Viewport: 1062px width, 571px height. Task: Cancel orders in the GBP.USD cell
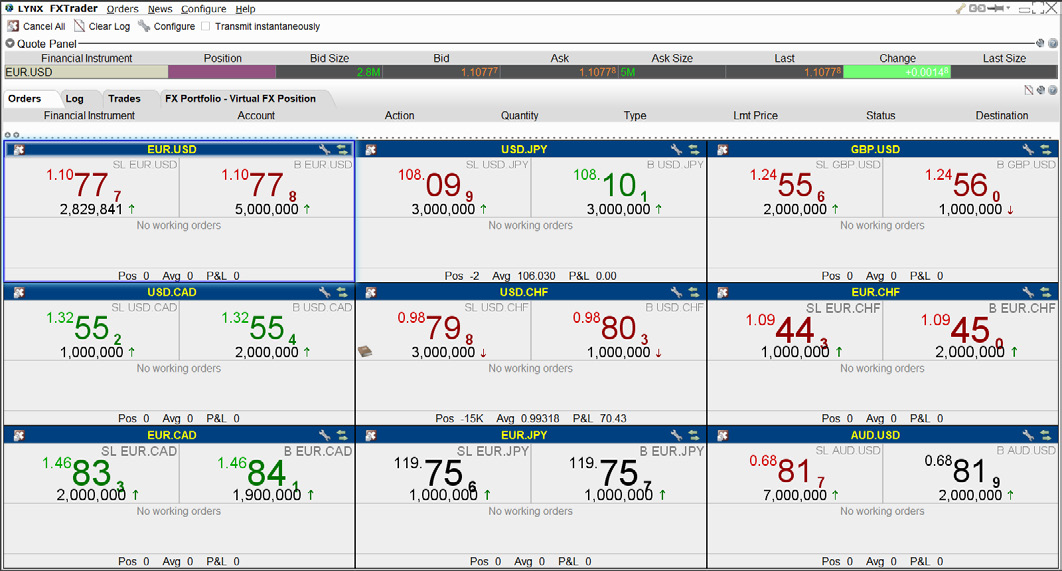(723, 150)
